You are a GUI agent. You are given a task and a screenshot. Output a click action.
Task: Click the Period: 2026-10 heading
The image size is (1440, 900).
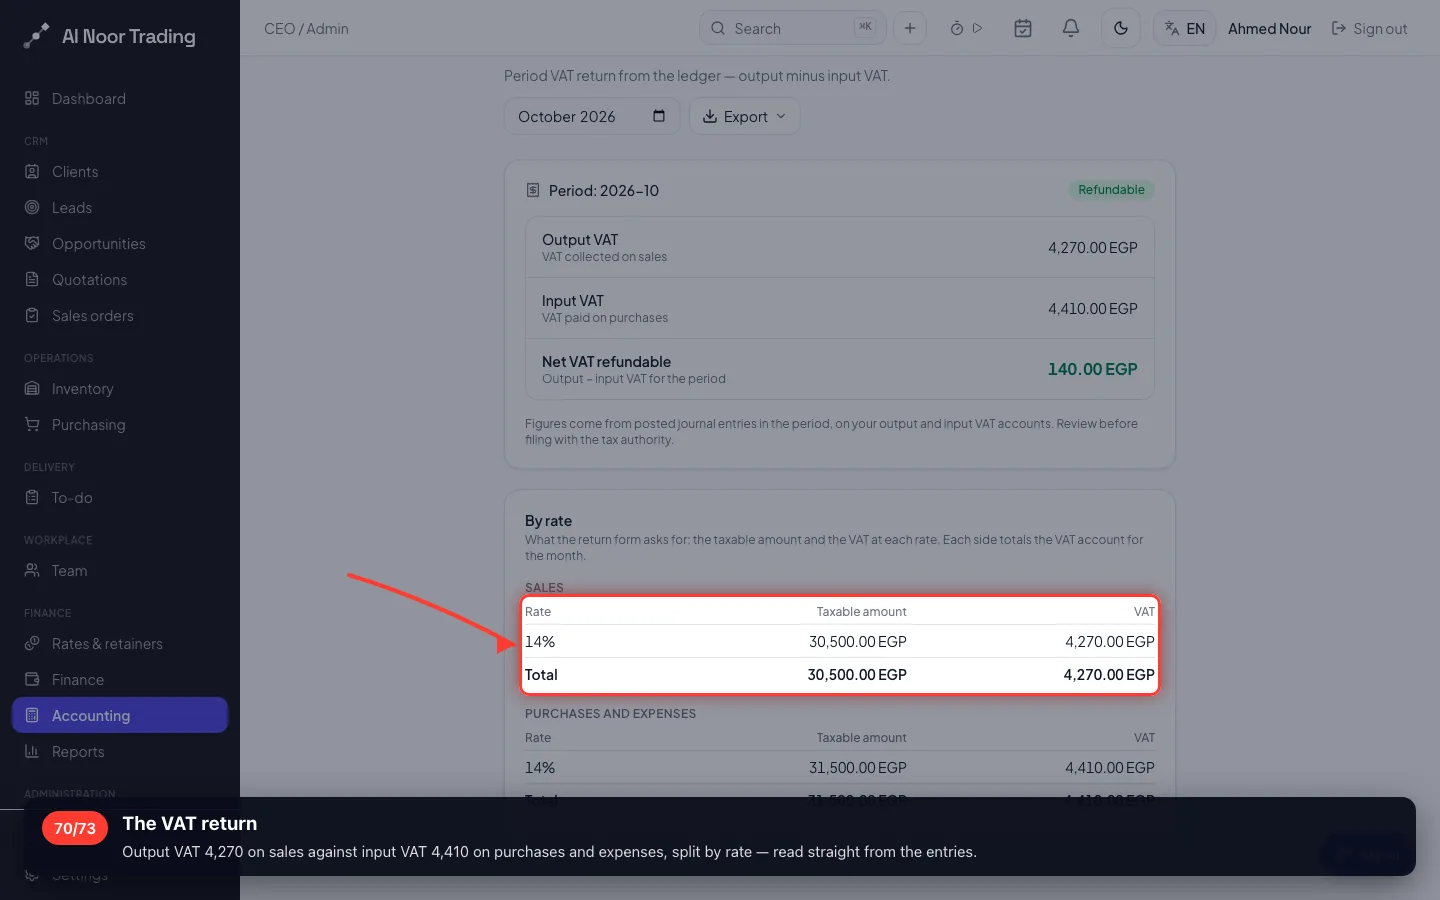pyautogui.click(x=603, y=191)
